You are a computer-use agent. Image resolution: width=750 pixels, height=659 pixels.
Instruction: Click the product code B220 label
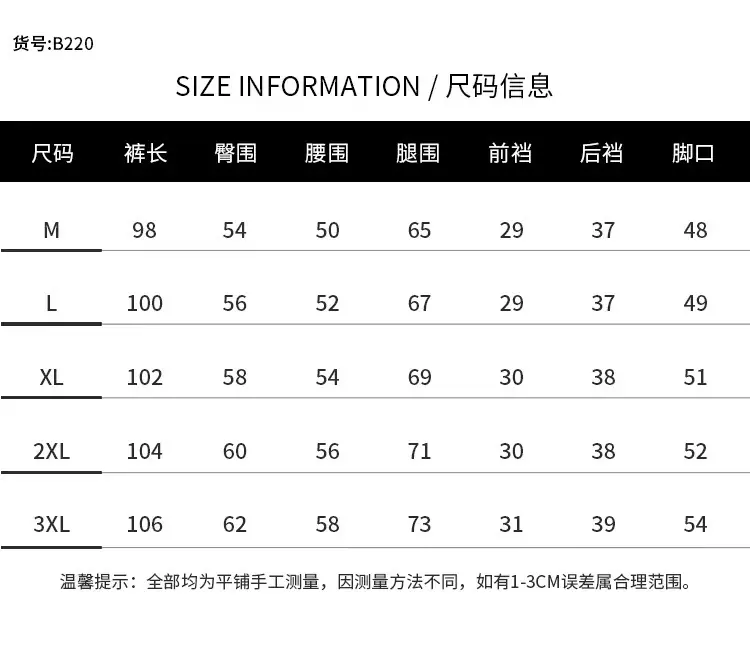coord(53,44)
